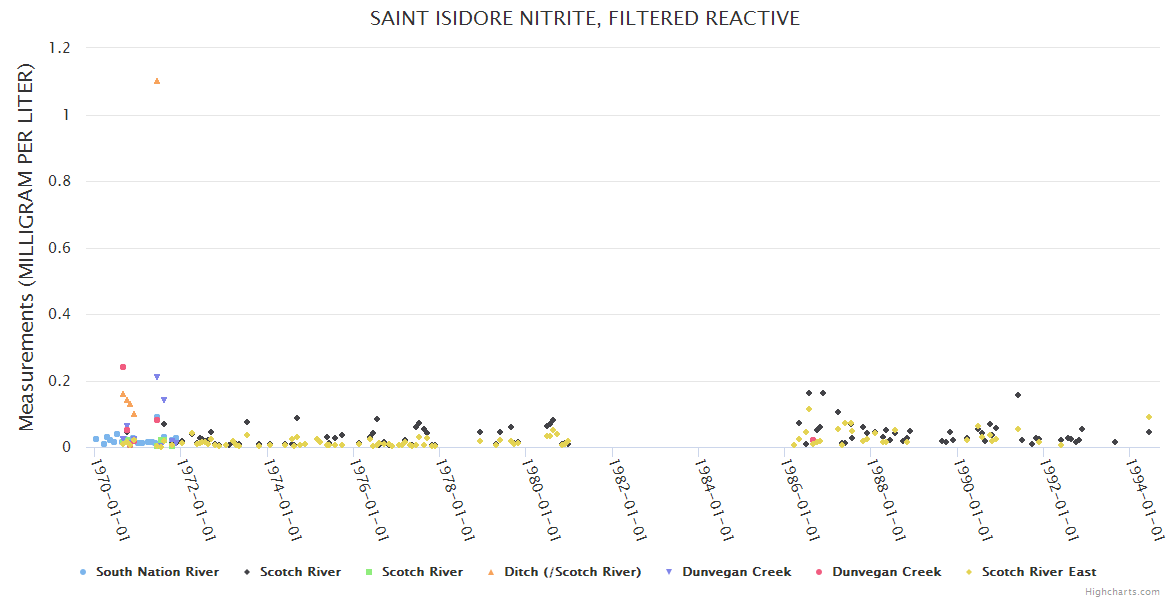The height and width of the screenshot is (600, 1170).
Task: Click the purple triangle Dunvegan Creek legend marker
Action: (669, 572)
